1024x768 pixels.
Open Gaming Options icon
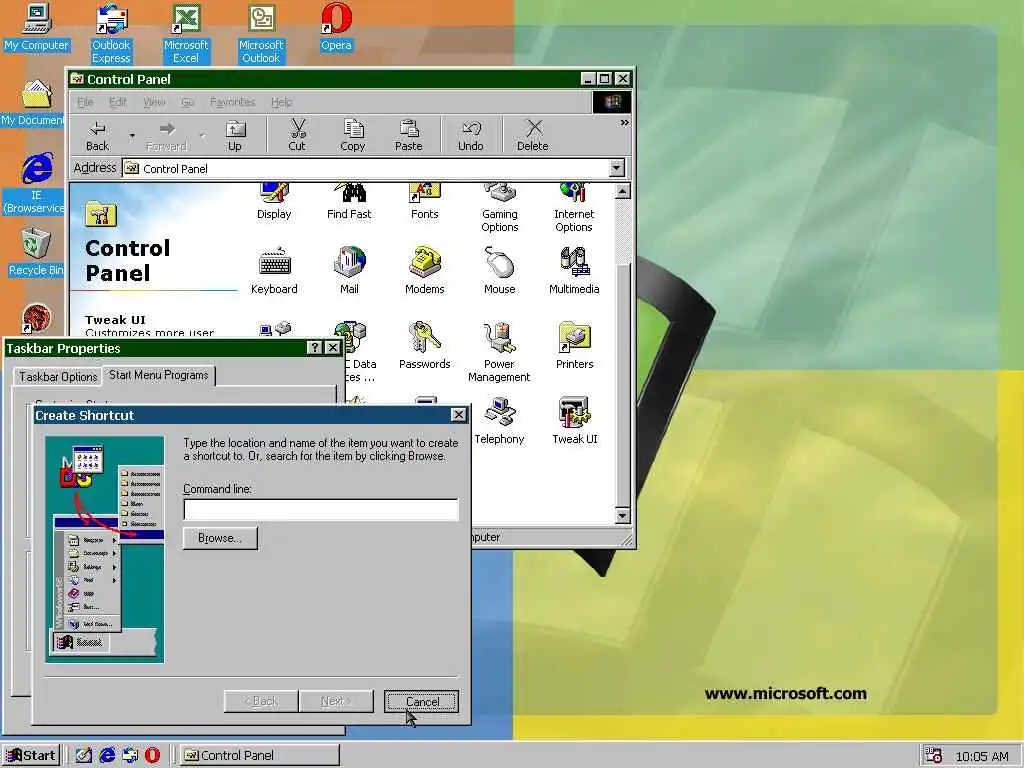[500, 208]
